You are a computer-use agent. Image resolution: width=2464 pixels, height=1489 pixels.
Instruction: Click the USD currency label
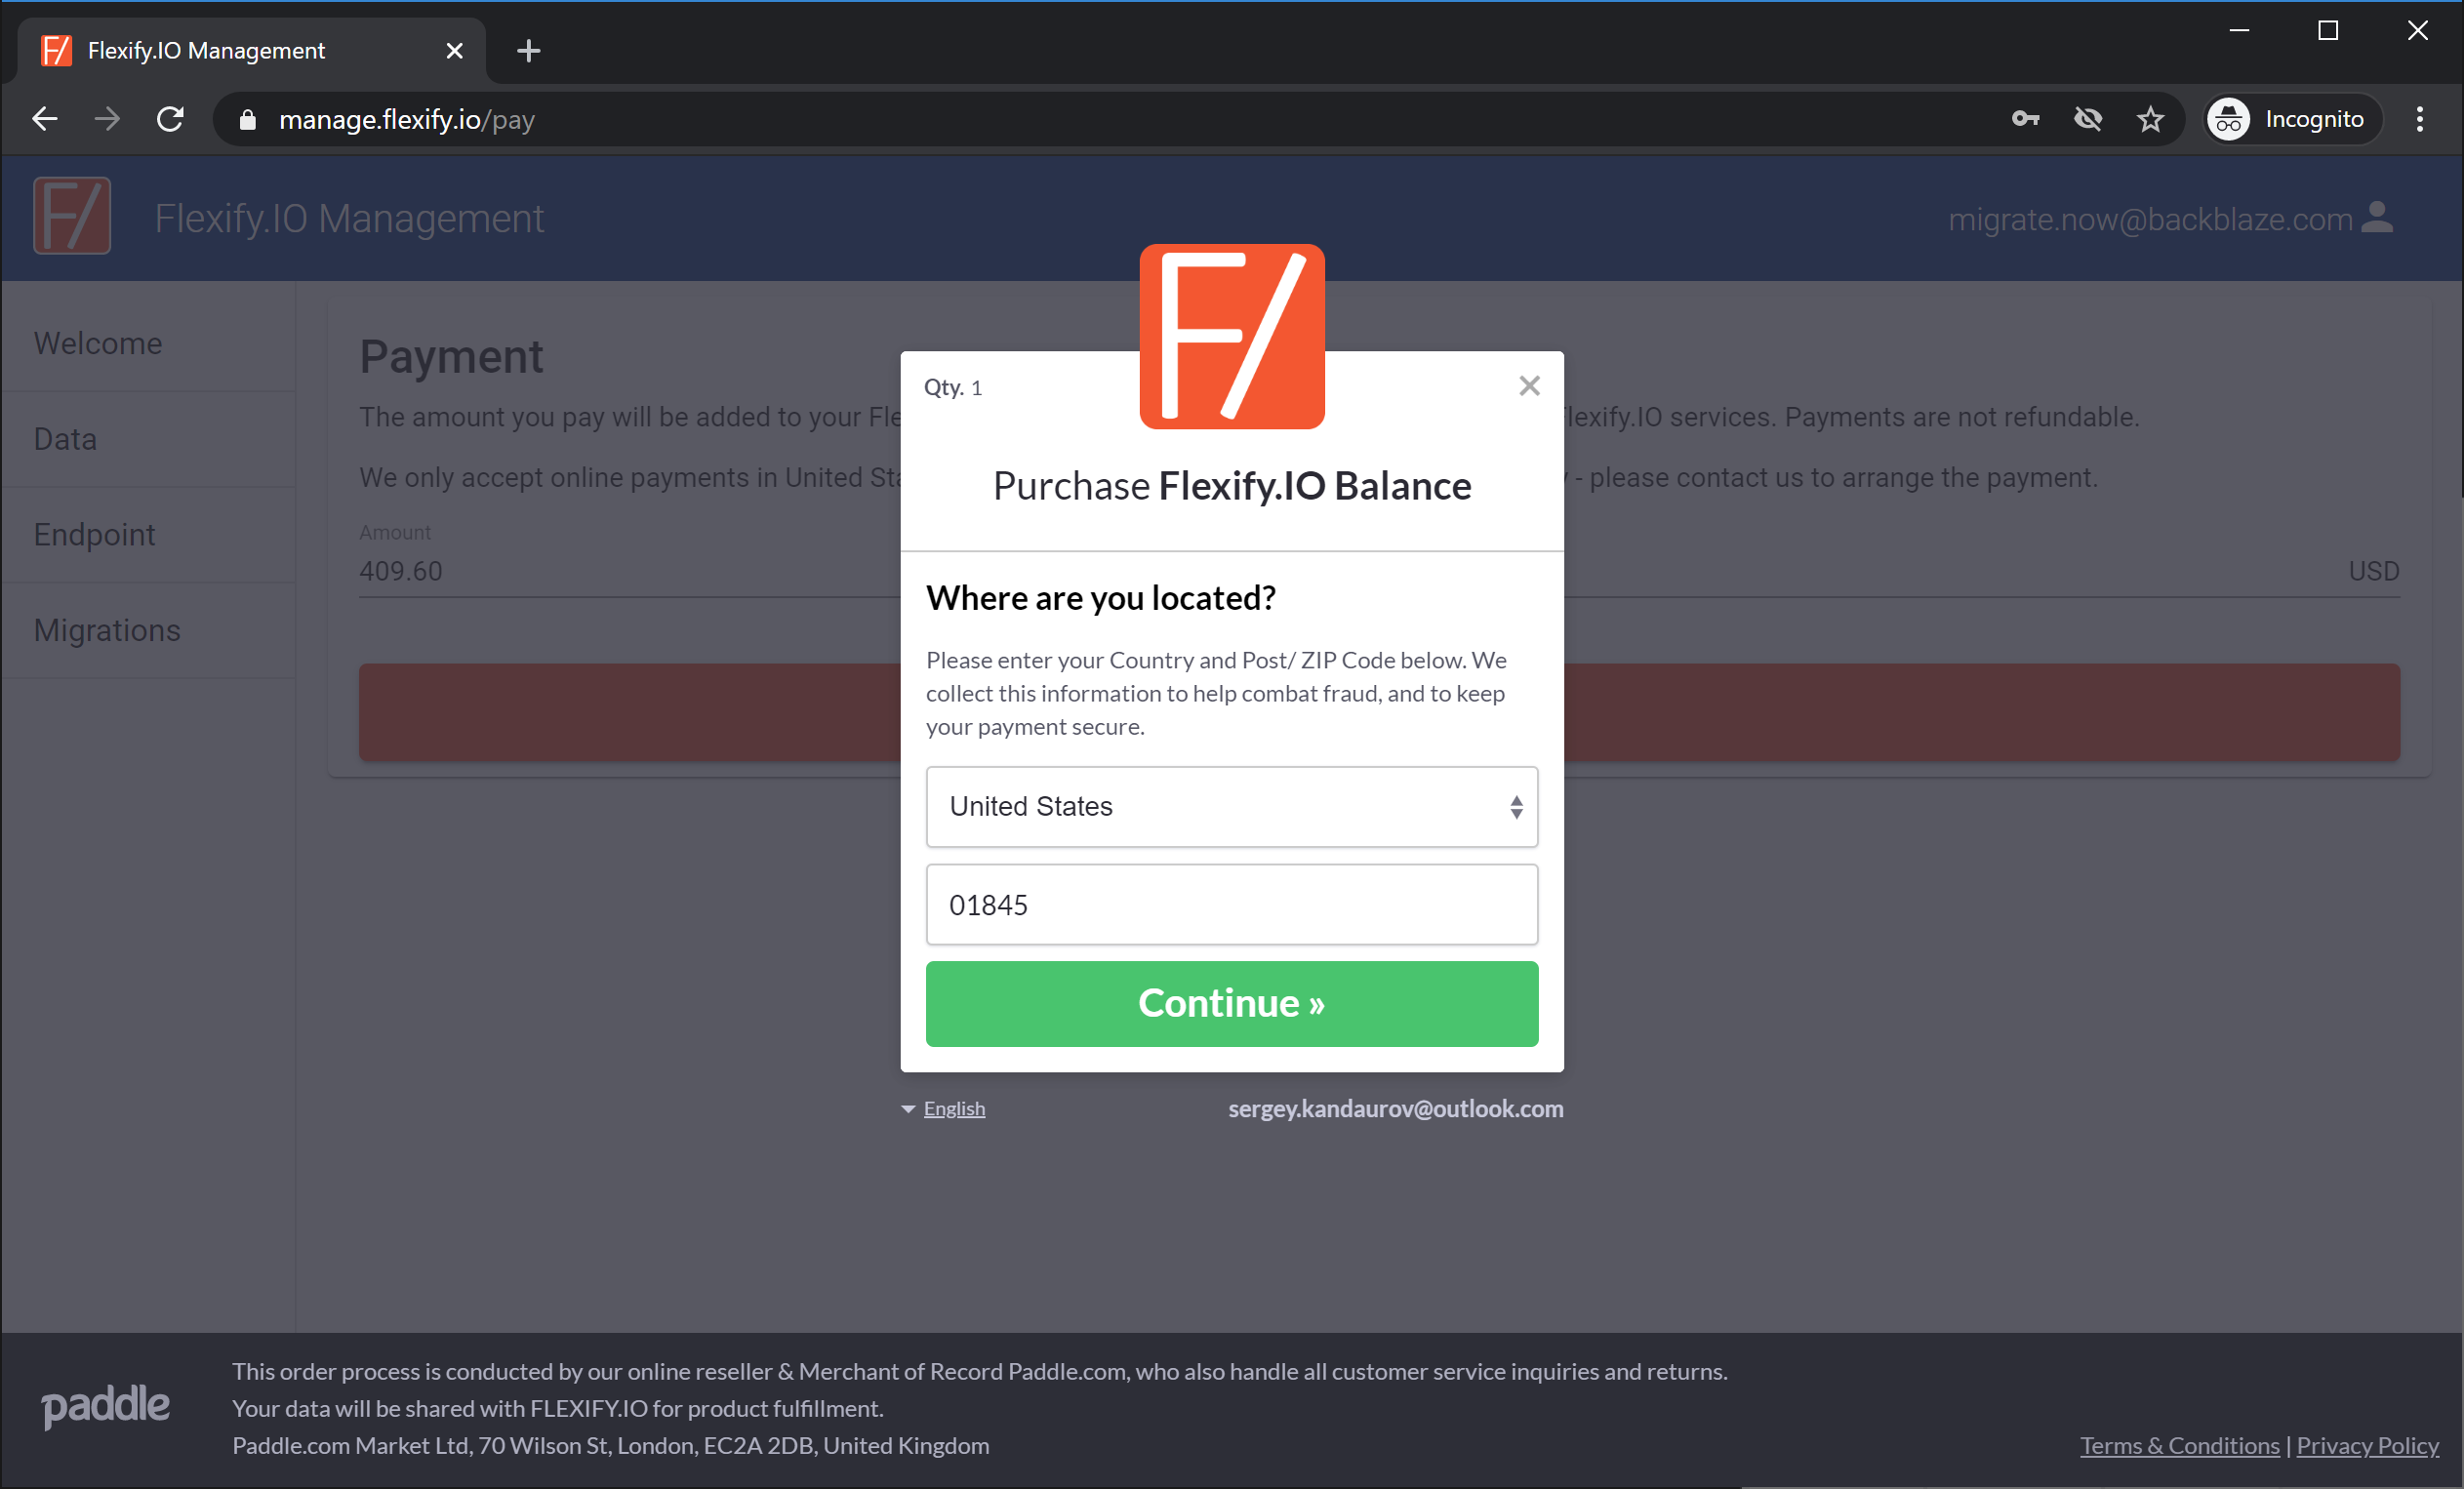[2374, 571]
